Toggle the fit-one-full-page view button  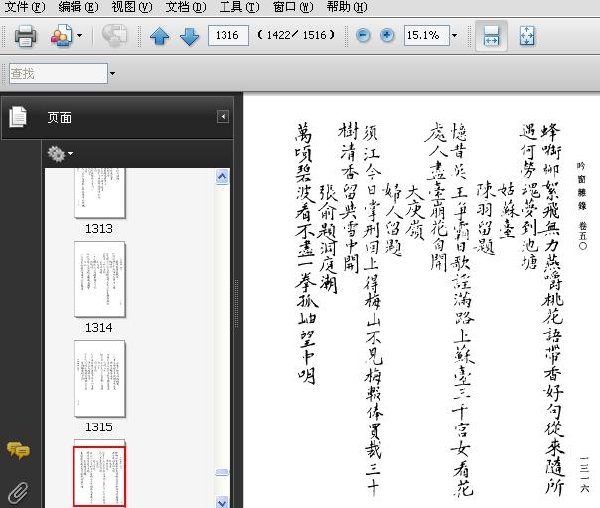527,36
